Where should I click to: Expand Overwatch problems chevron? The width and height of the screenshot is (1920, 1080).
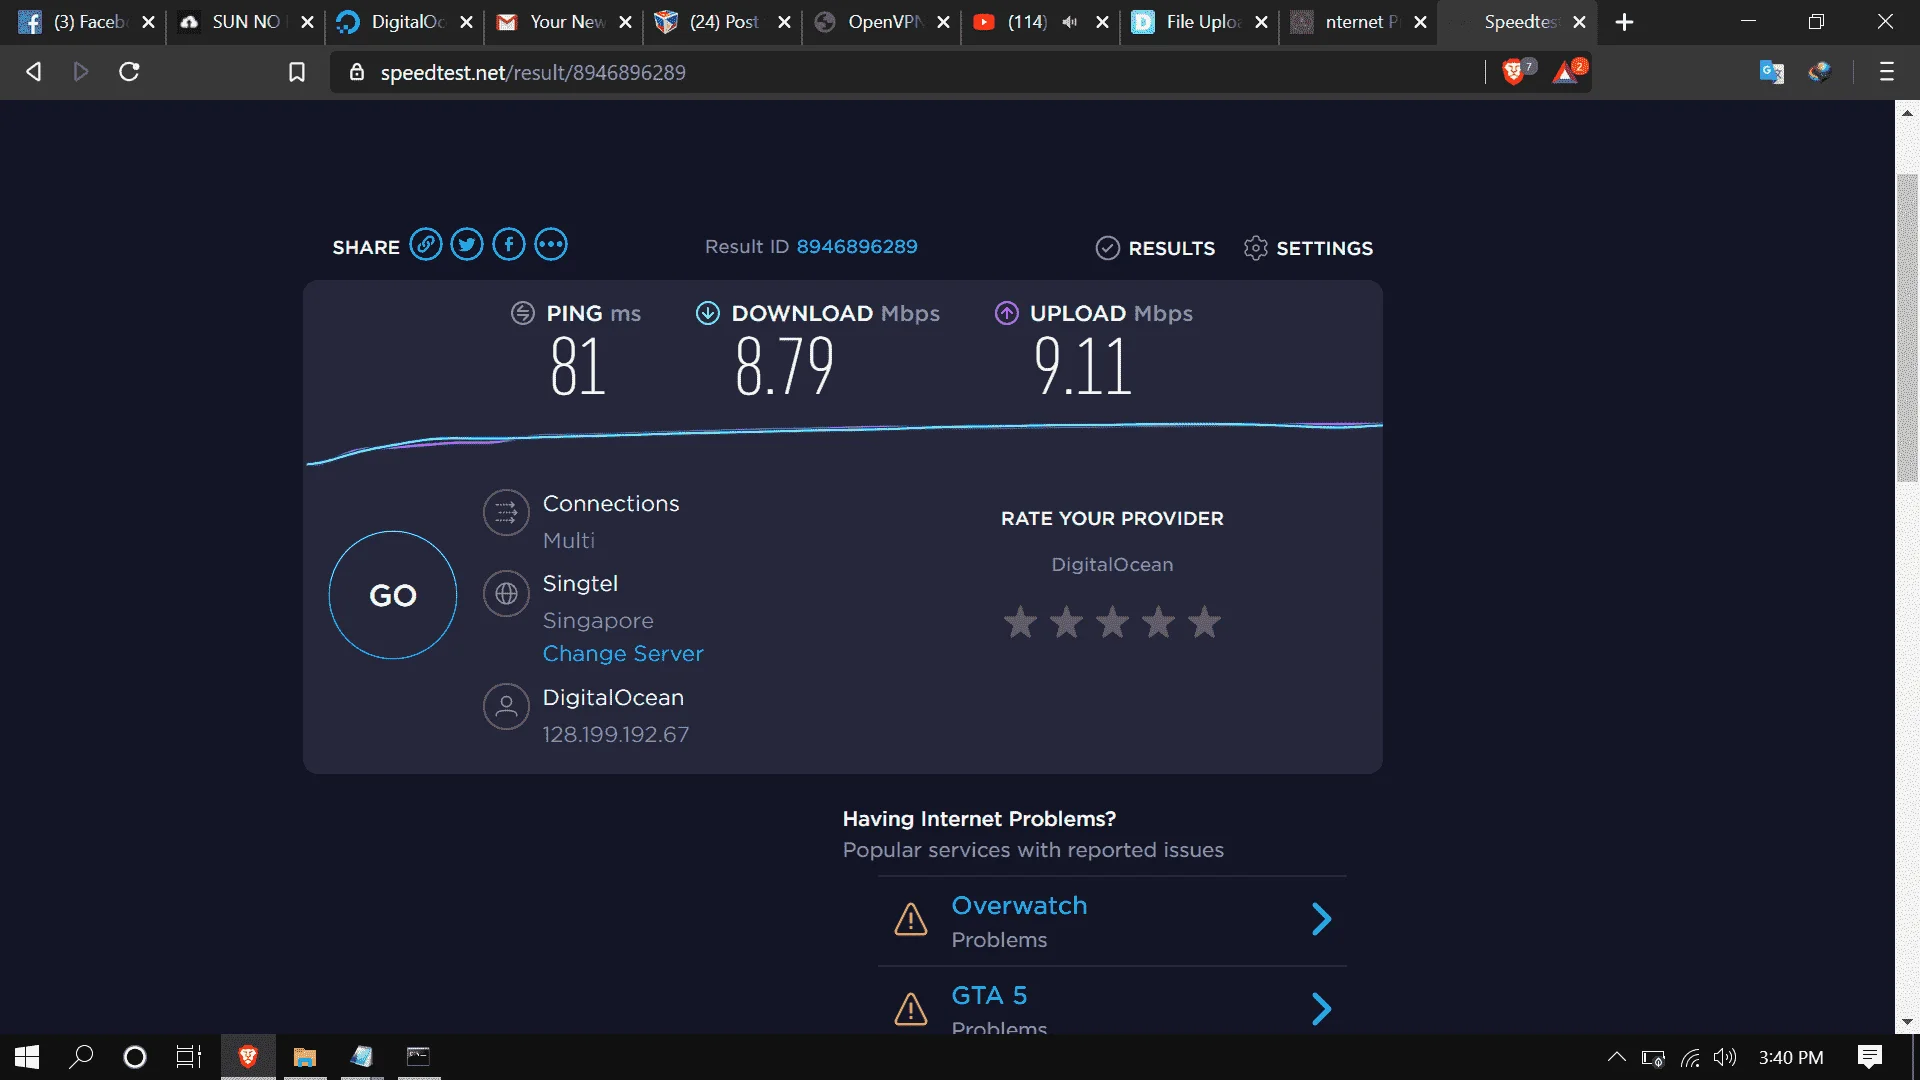1321,919
